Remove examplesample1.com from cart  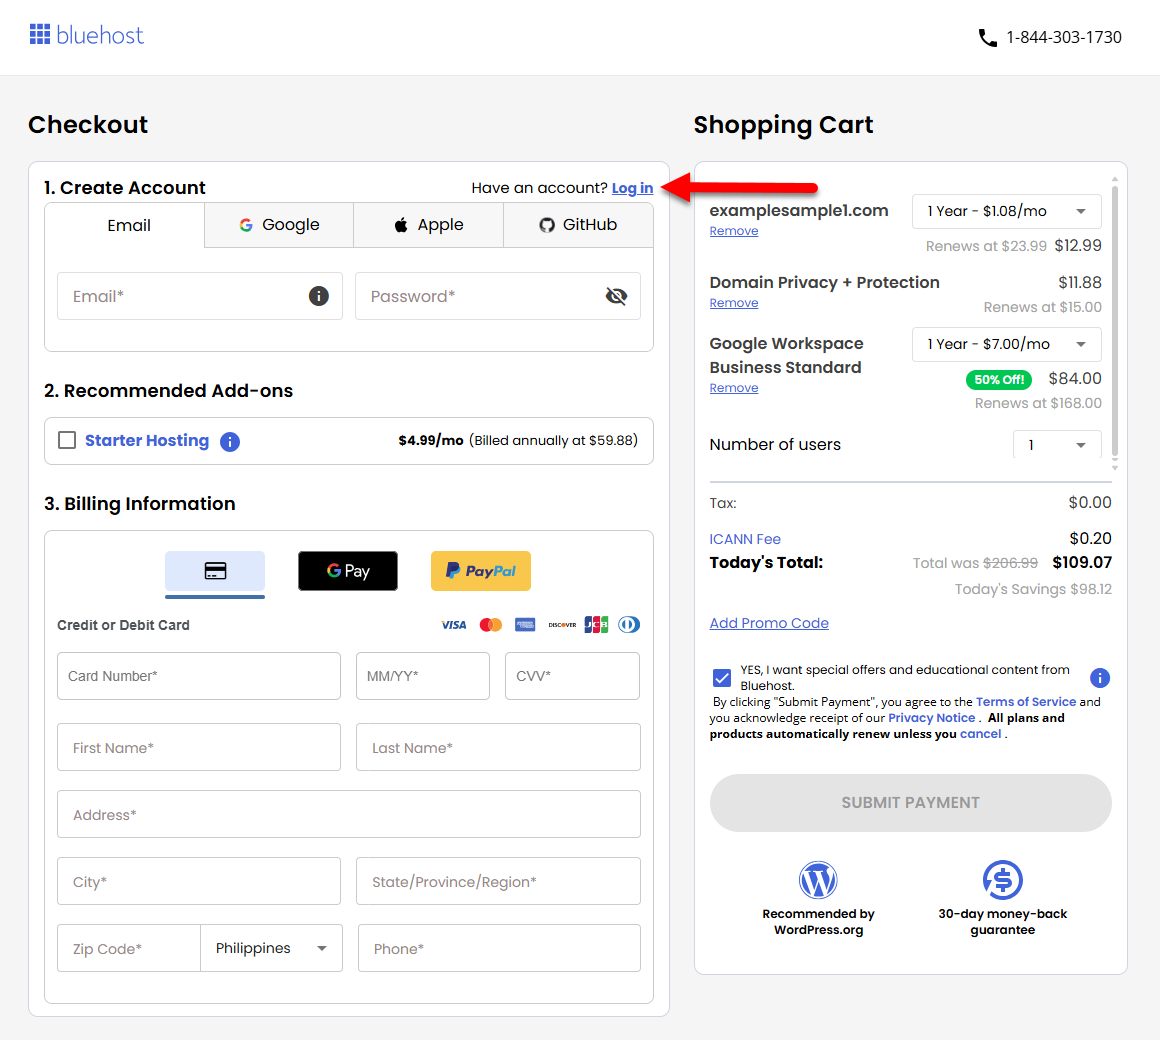coord(734,231)
